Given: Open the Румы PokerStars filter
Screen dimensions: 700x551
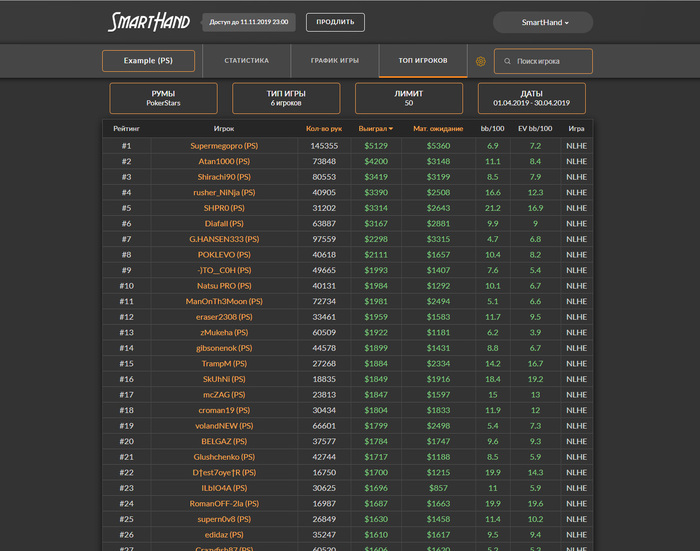Looking at the screenshot, I should pyautogui.click(x=163, y=98).
